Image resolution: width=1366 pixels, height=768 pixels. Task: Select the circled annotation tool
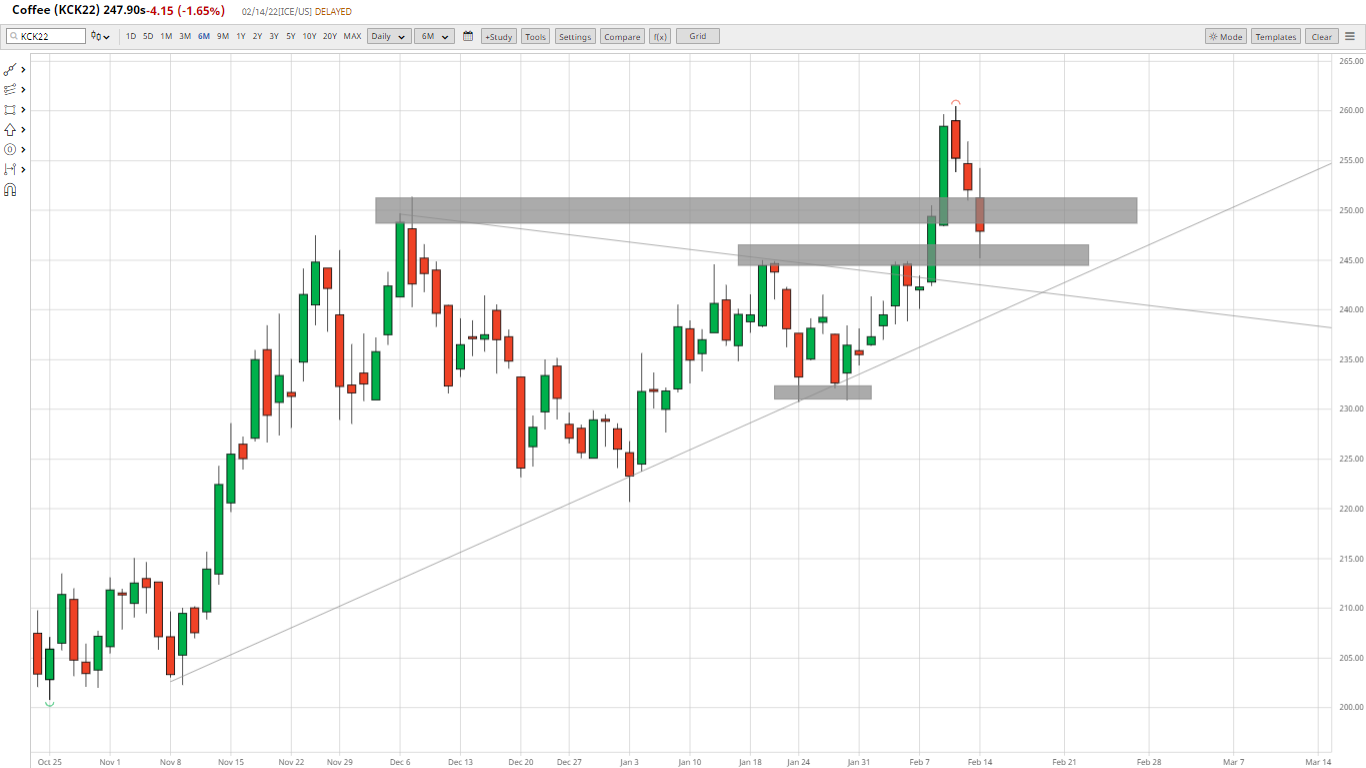point(11,150)
